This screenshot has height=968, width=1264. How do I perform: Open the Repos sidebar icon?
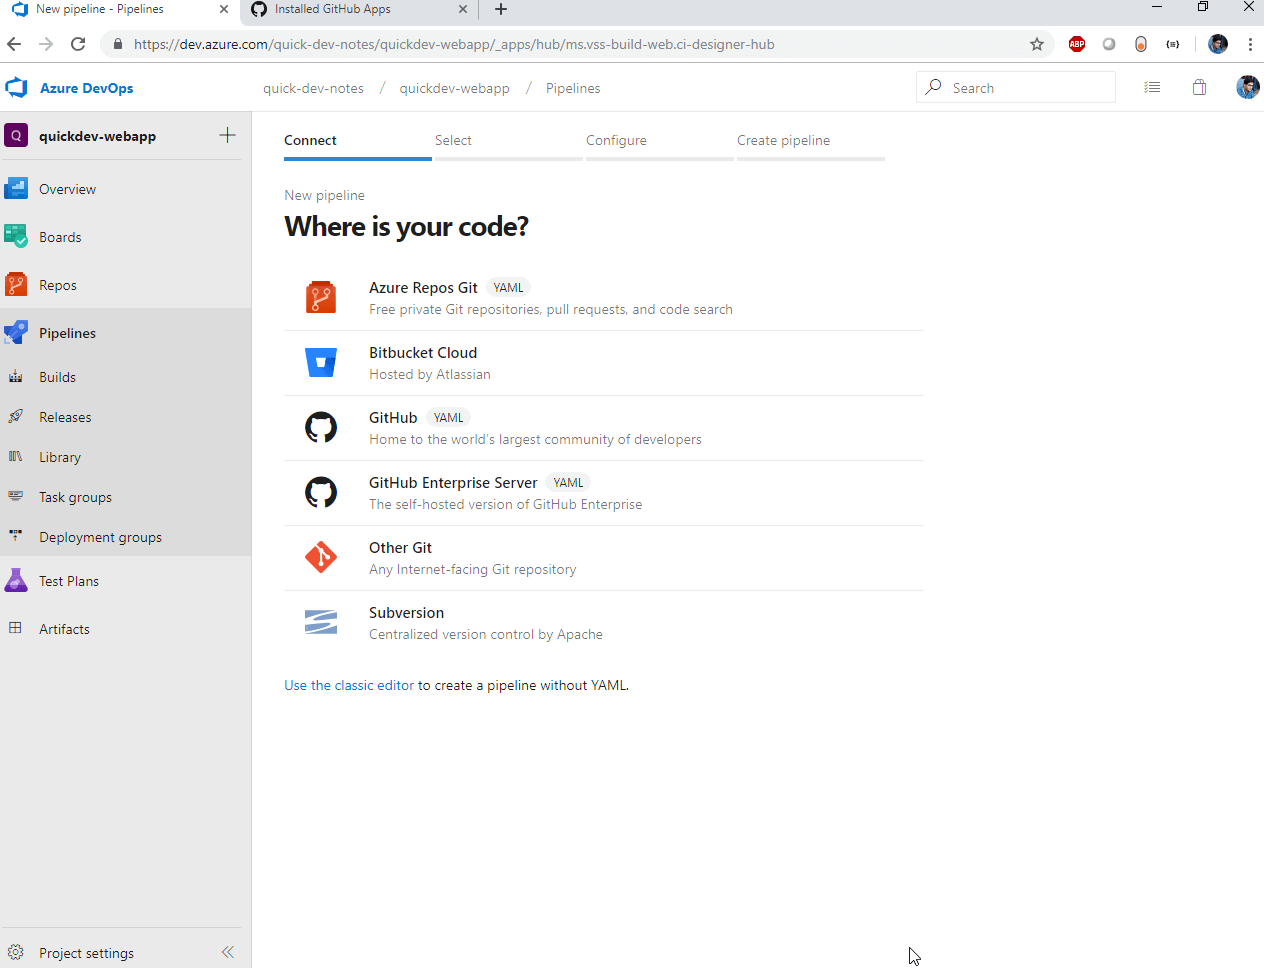[16, 284]
